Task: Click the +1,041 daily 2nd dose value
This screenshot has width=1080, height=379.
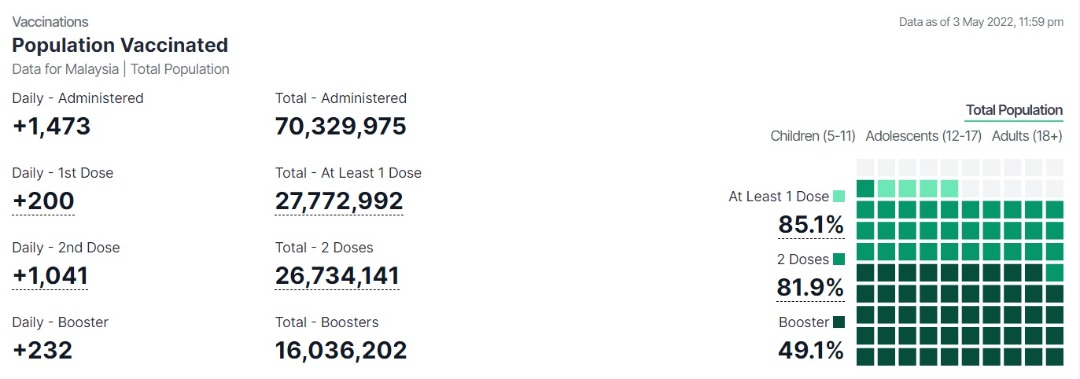Action: [50, 276]
